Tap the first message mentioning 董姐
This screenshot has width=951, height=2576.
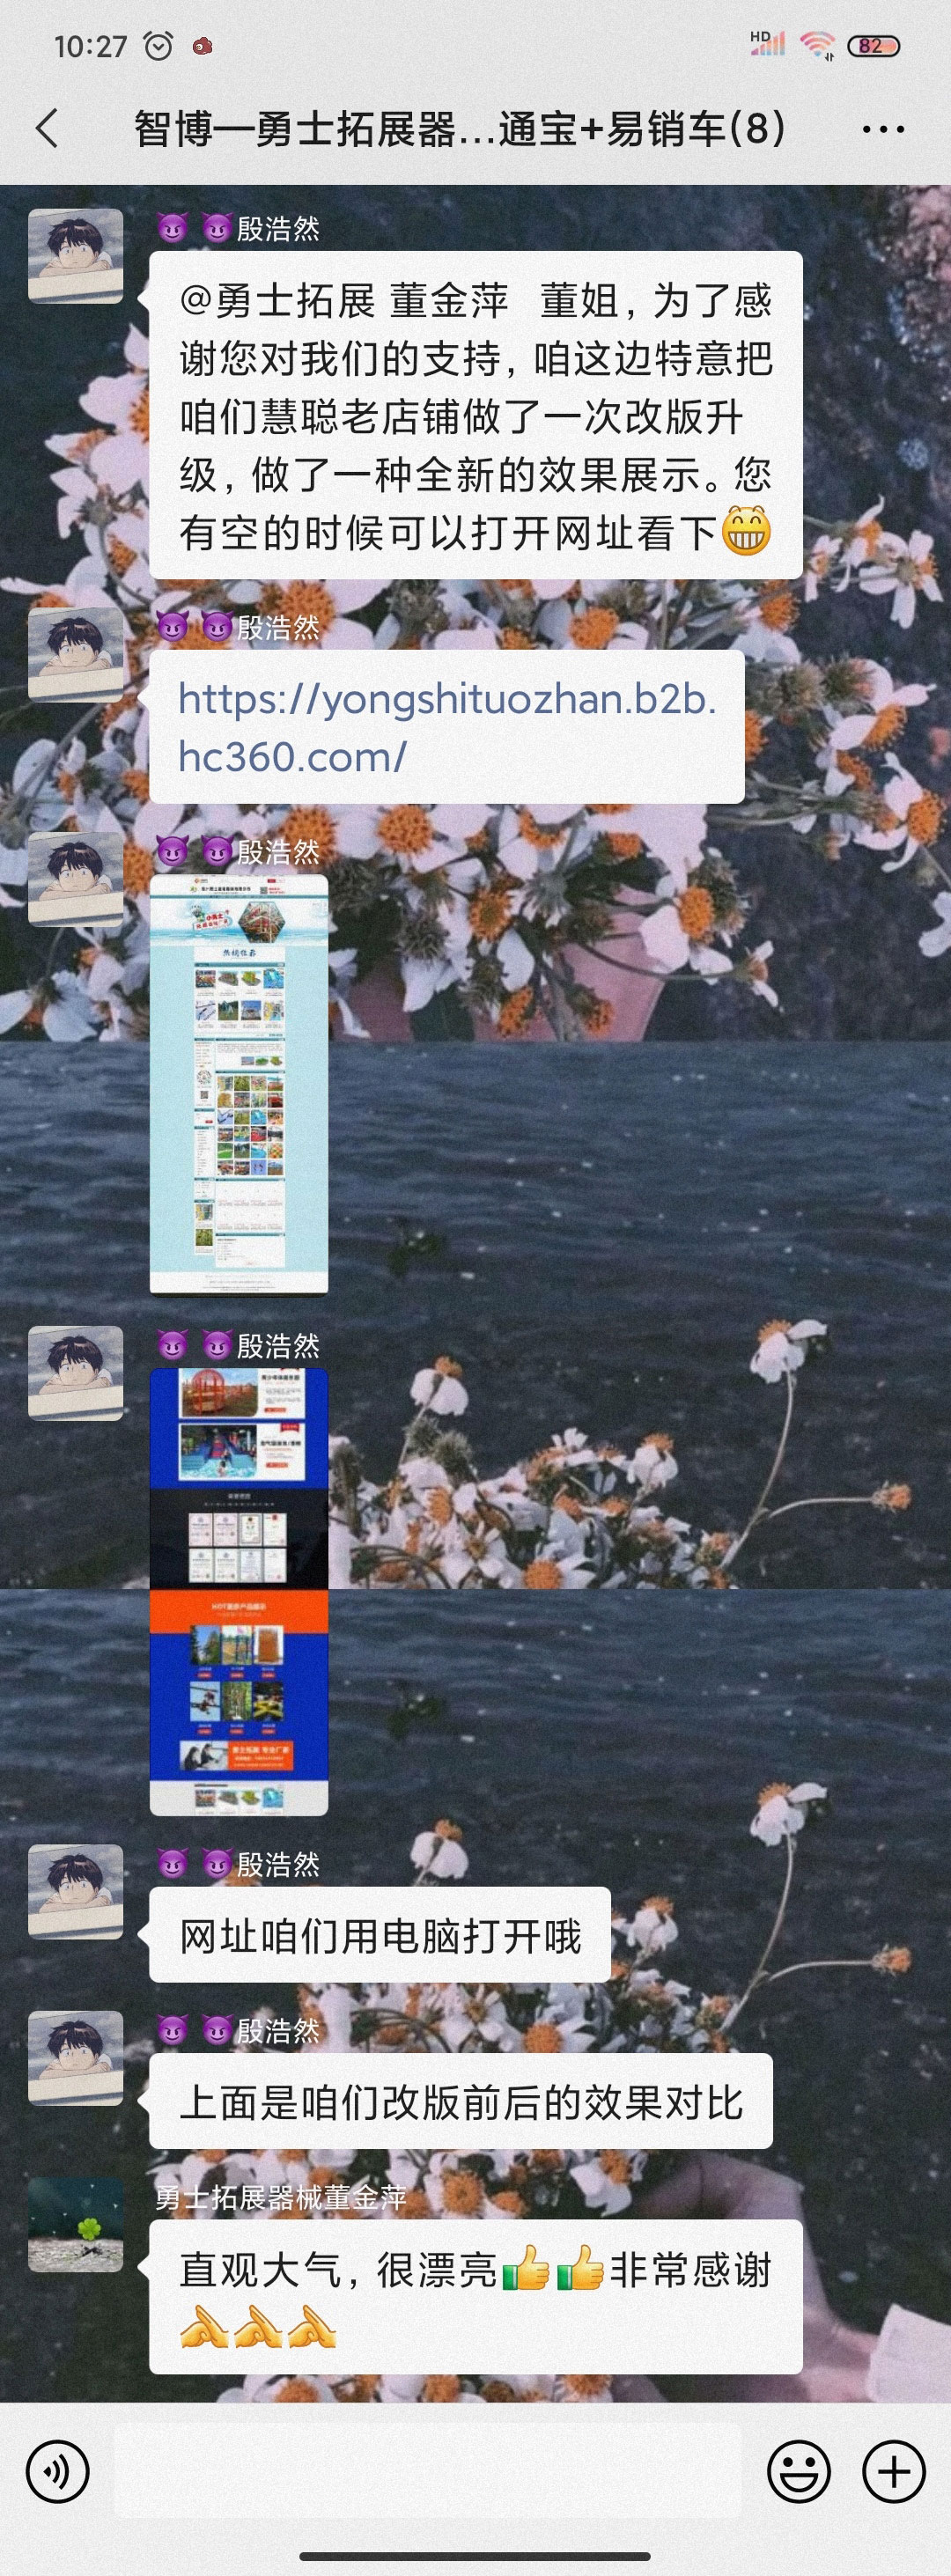click(x=475, y=415)
